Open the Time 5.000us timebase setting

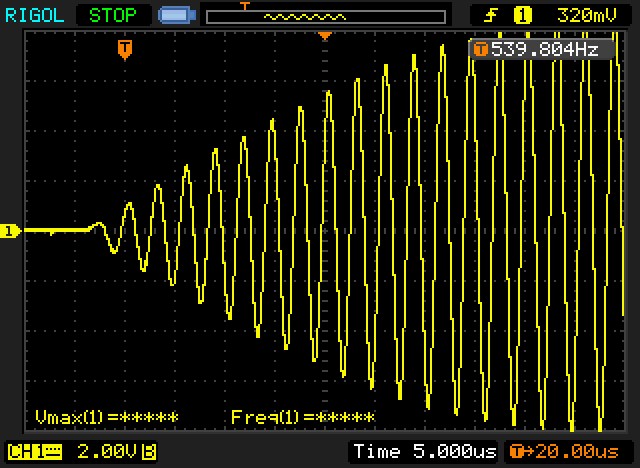point(425,451)
